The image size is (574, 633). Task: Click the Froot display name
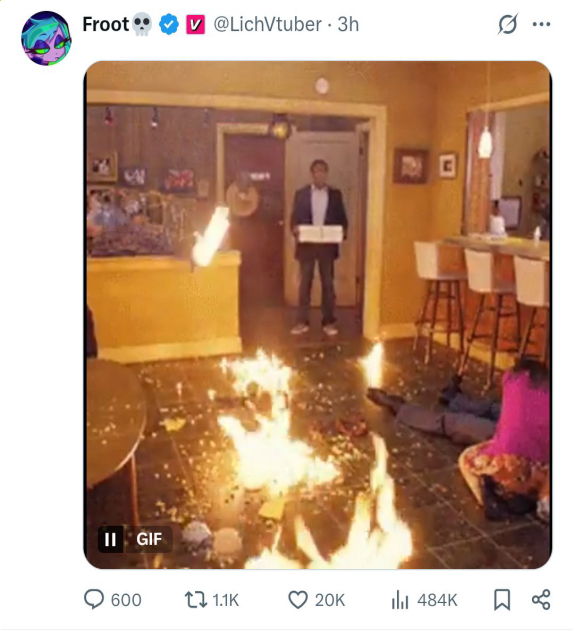click(x=105, y=24)
